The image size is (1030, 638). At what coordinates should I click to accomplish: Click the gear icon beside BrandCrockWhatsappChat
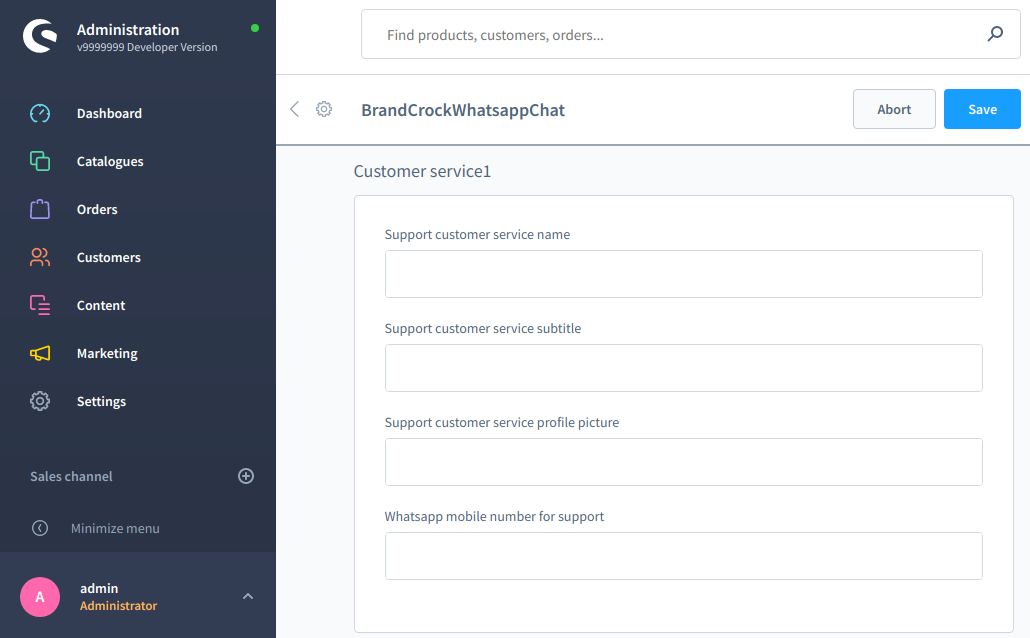(x=324, y=109)
